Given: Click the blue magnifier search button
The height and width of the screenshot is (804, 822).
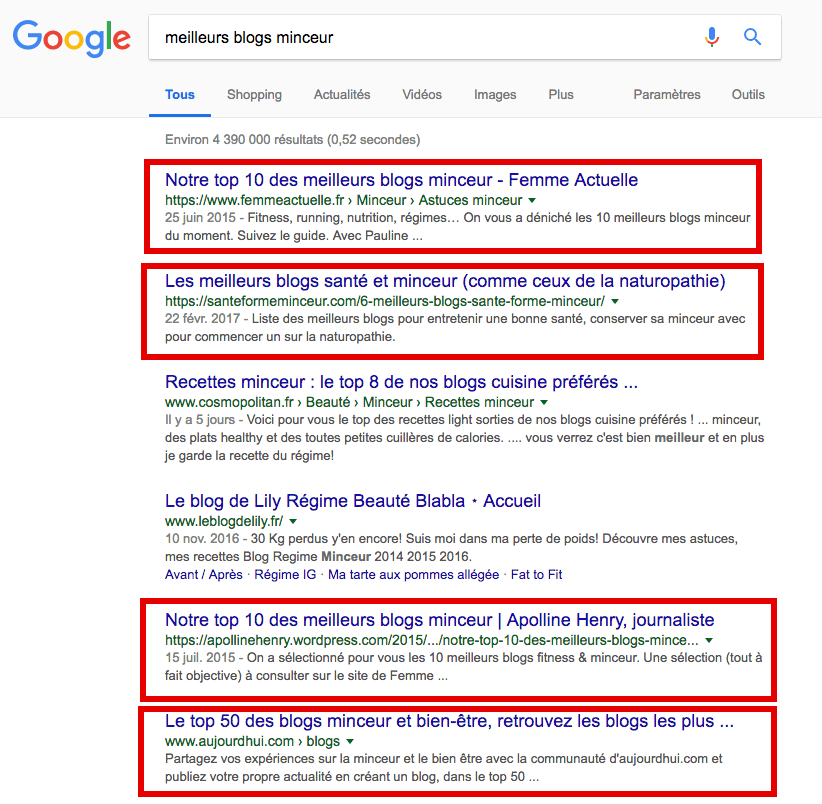Looking at the screenshot, I should coord(752,37).
